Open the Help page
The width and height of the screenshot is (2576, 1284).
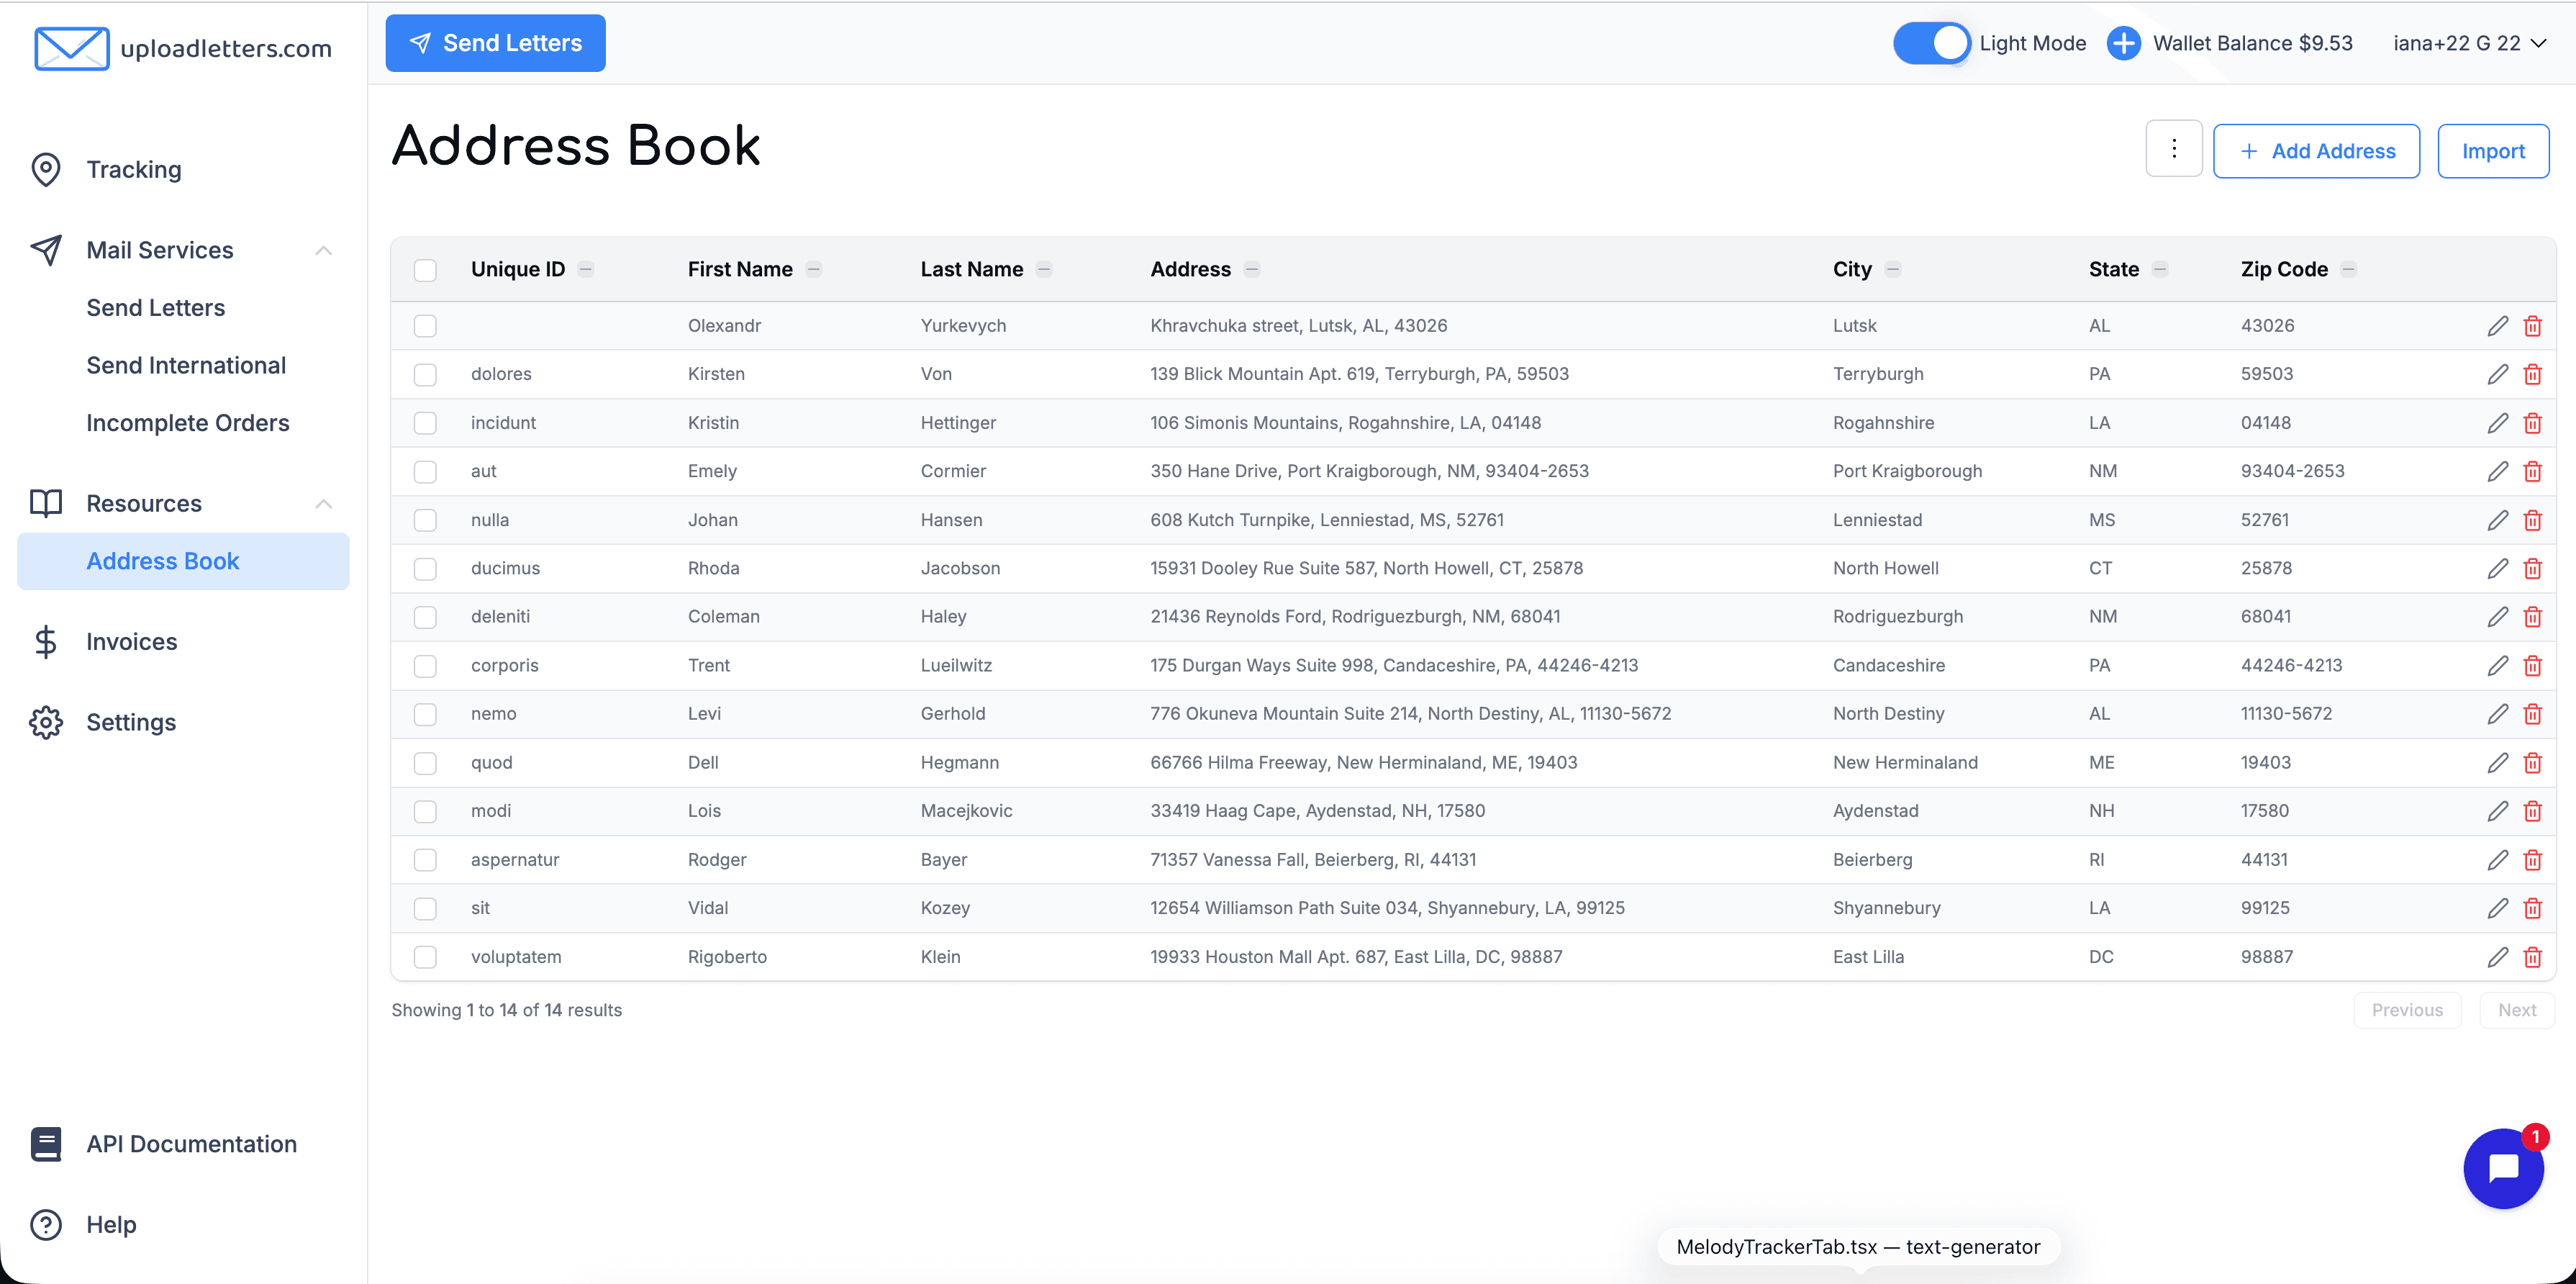(110, 1225)
